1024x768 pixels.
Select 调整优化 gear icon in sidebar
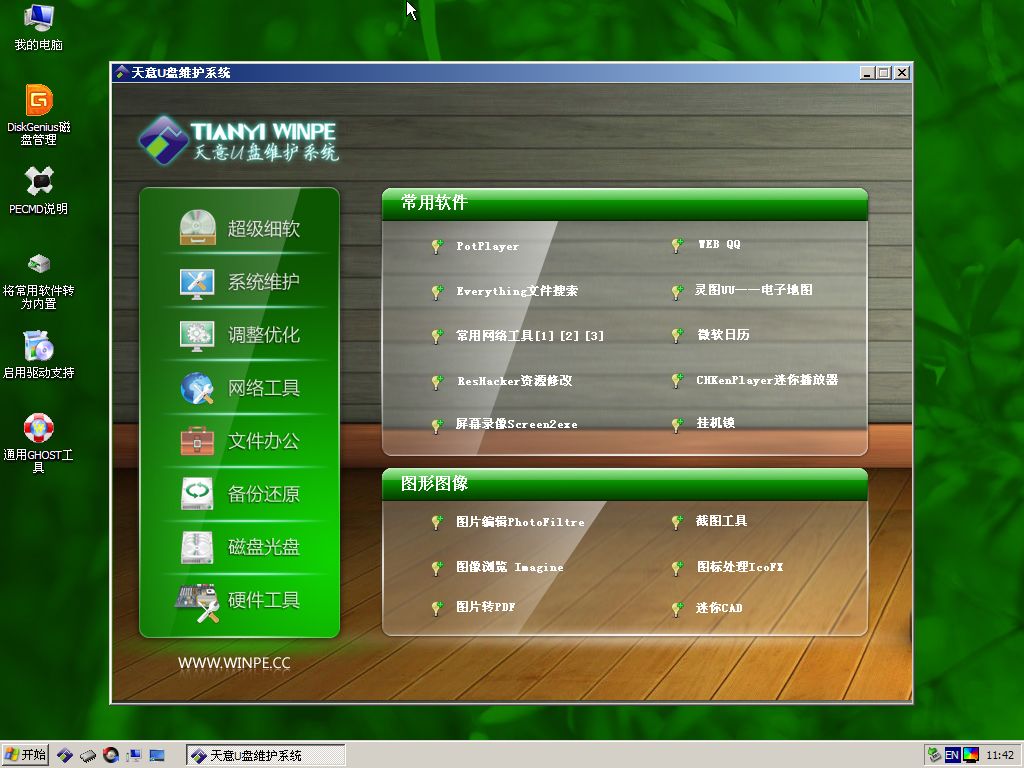tap(197, 336)
